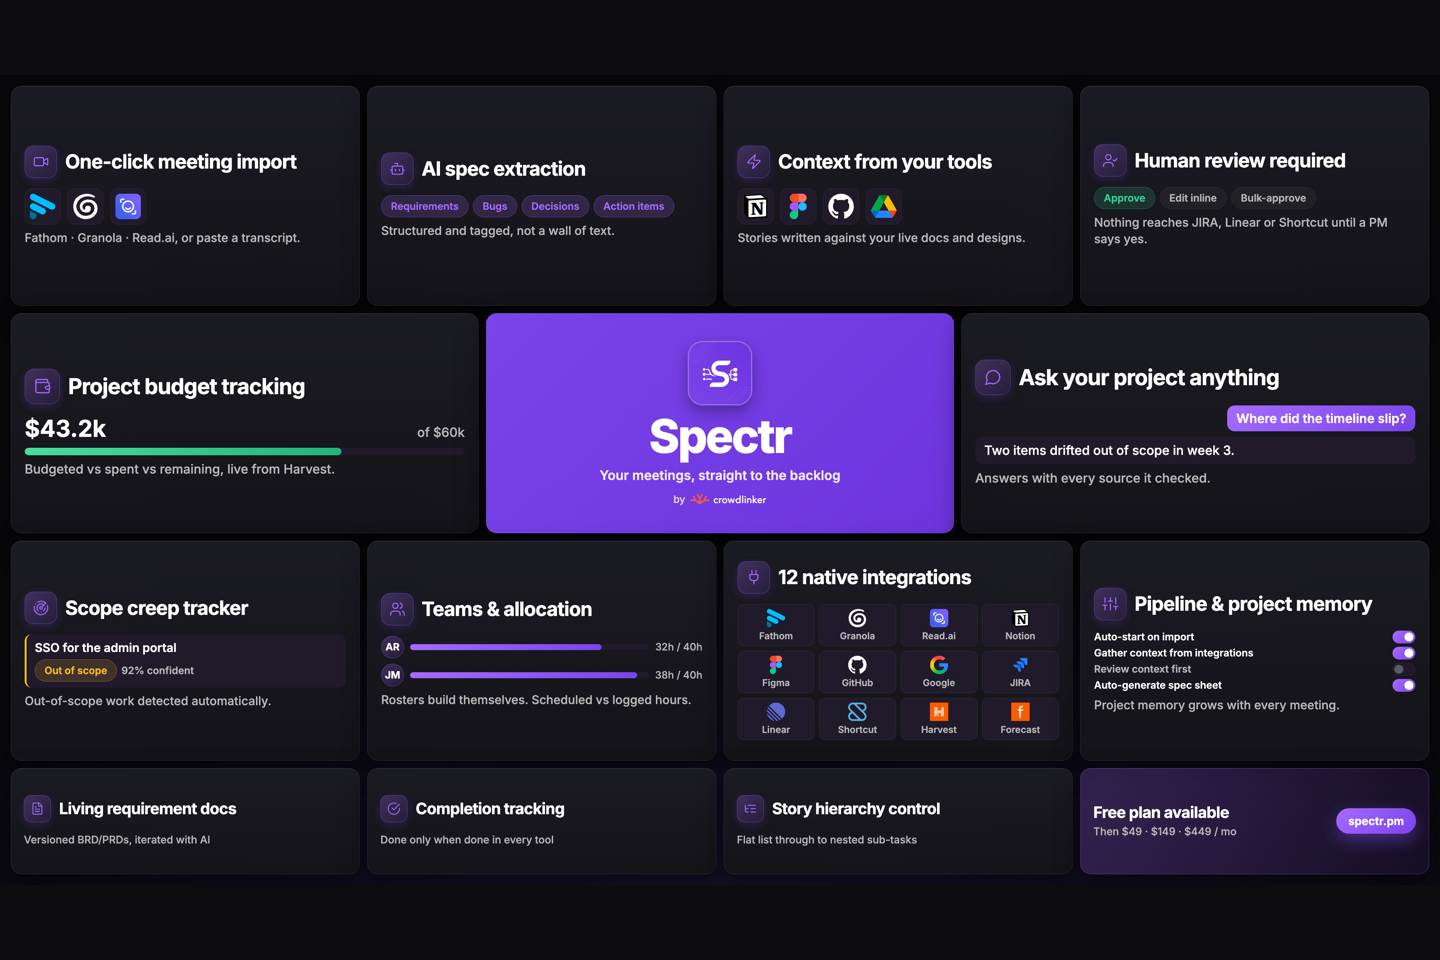Open the spectr.pm link button
The width and height of the screenshot is (1440, 960).
click(1375, 821)
